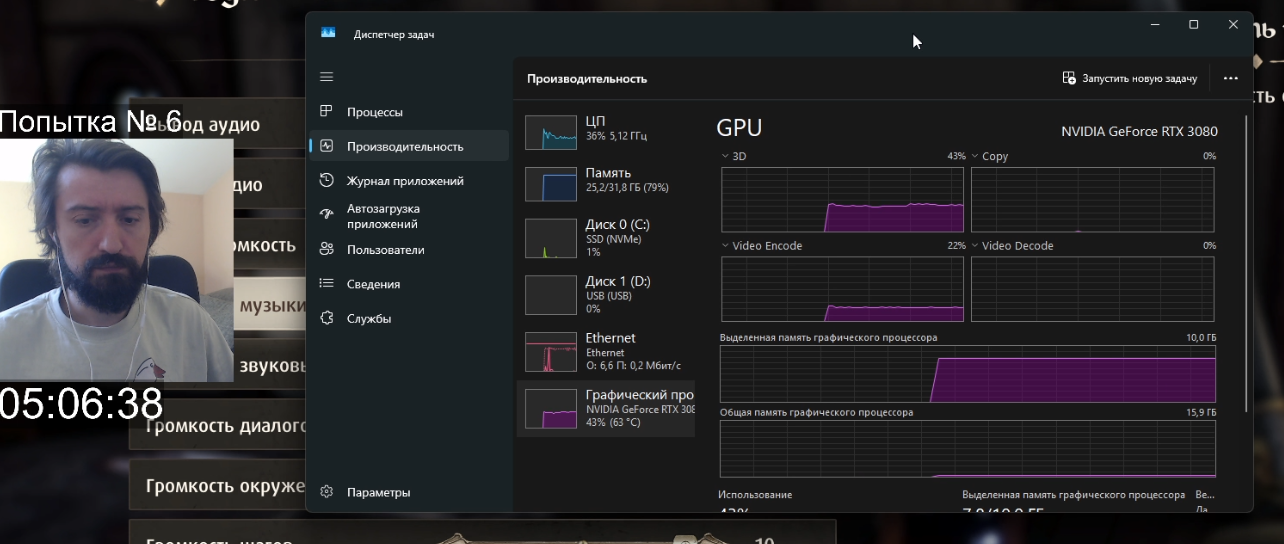Click the webcam overlay thumbnail

pyautogui.click(x=116, y=260)
